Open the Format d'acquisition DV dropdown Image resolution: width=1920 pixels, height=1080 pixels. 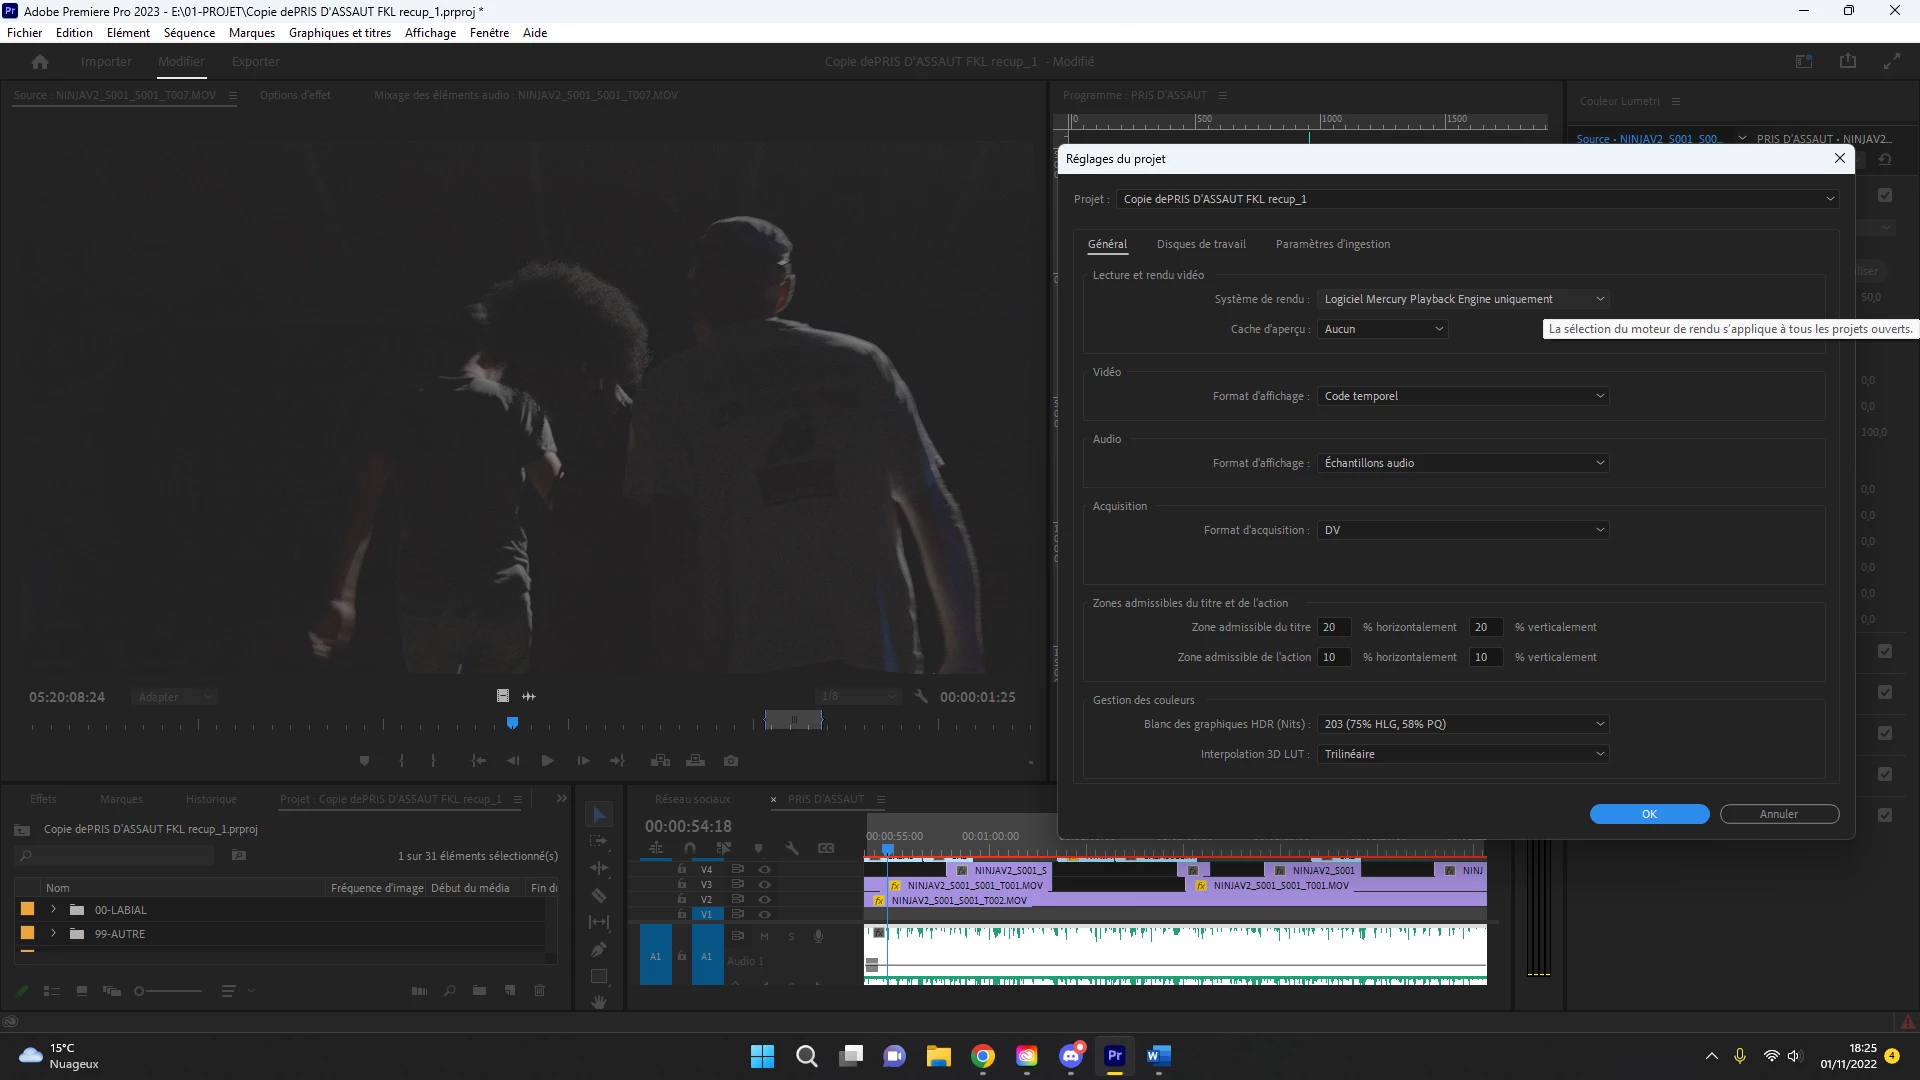coord(1463,530)
